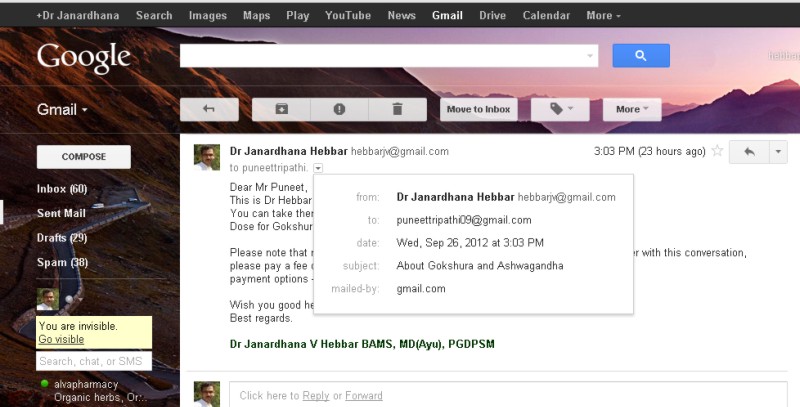Expand the More menu in Google bar
Viewport: 800px width, 407px height.
click(604, 15)
